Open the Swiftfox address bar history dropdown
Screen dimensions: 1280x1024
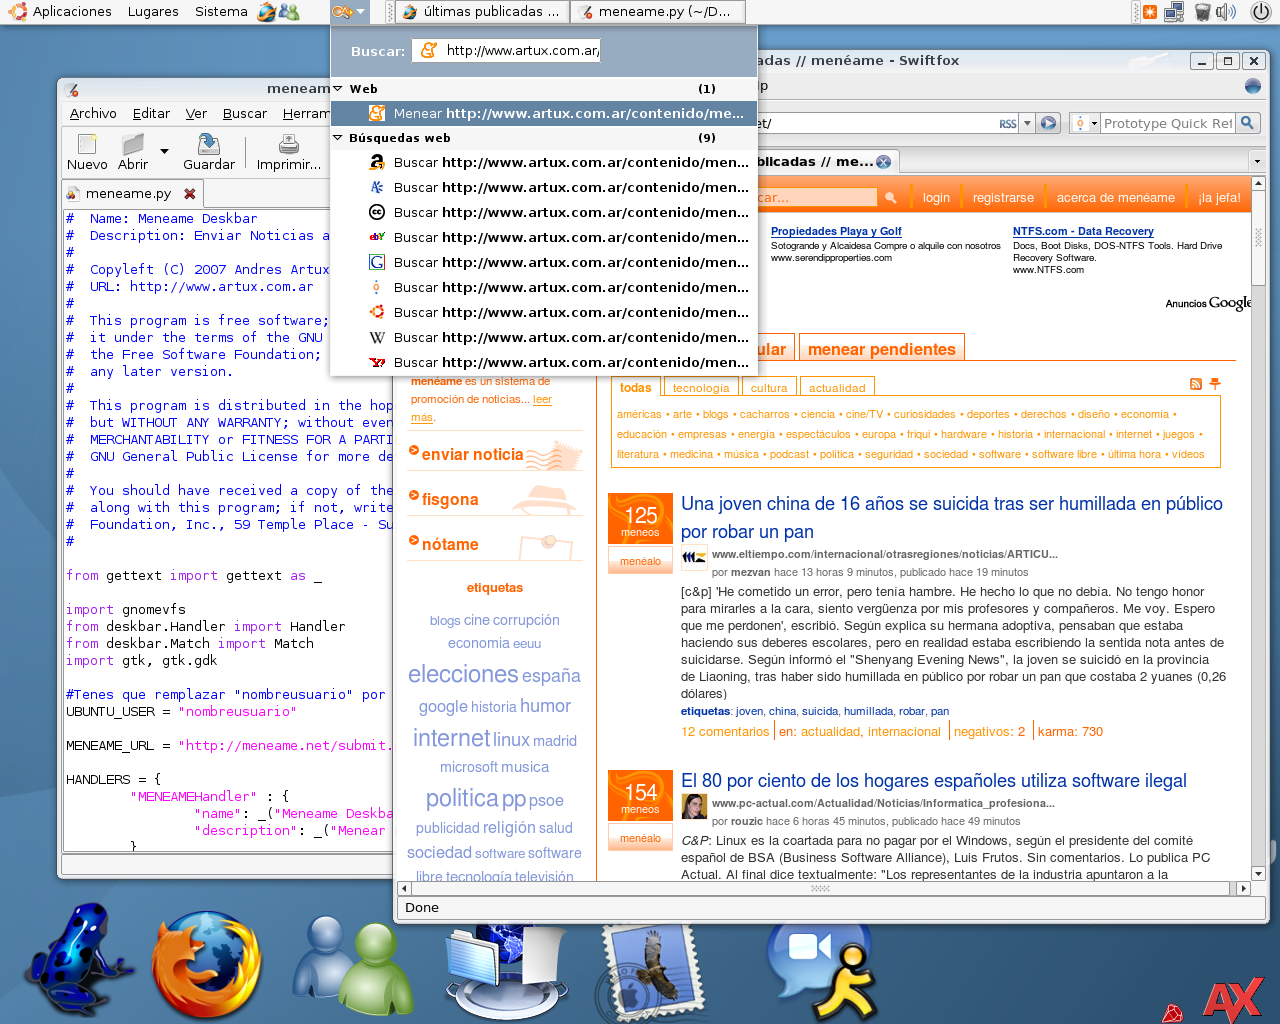pyautogui.click(x=1027, y=124)
